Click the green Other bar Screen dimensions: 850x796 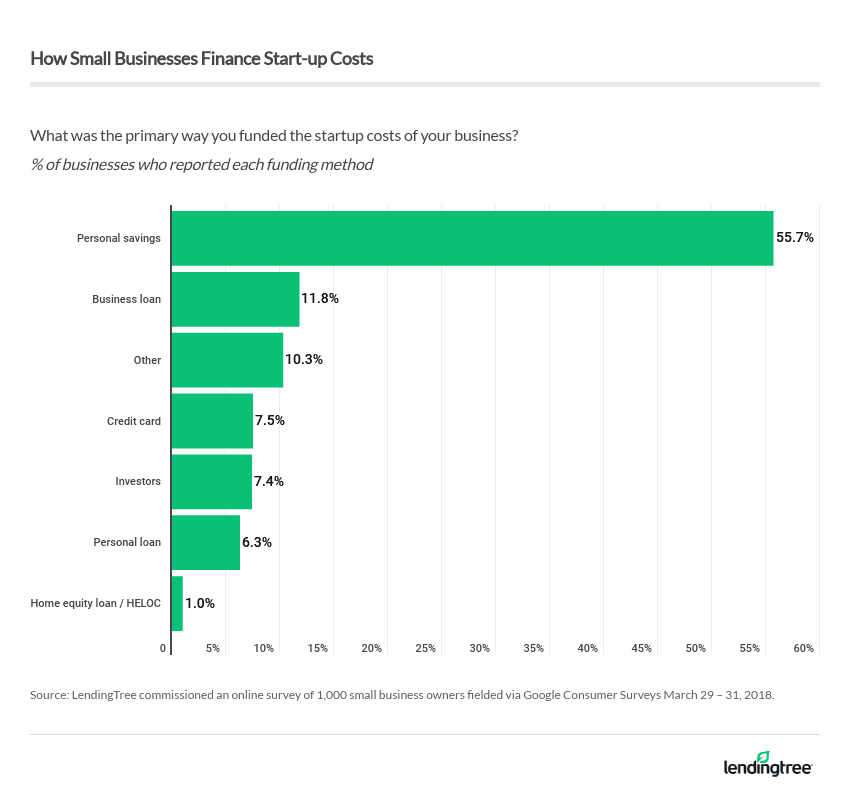227,360
